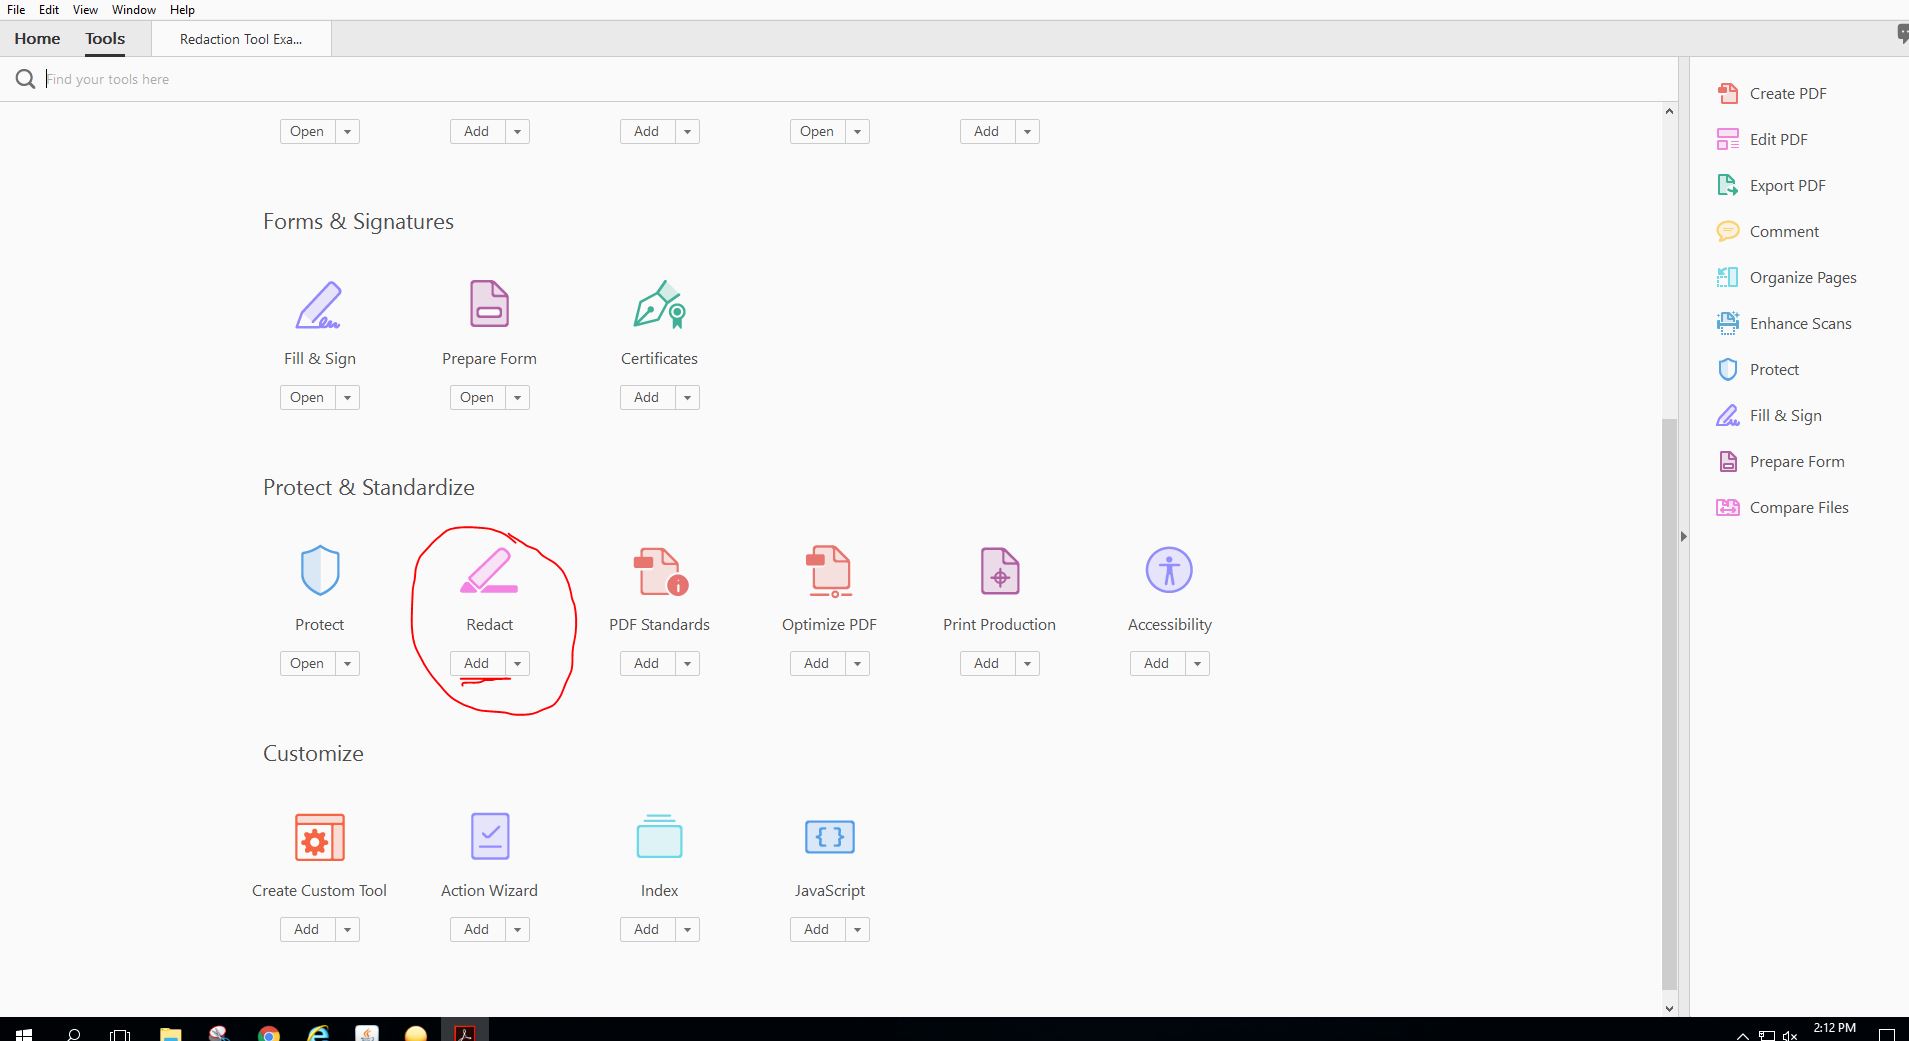The height and width of the screenshot is (1041, 1909).
Task: Select the Redact tool icon
Action: (x=489, y=571)
